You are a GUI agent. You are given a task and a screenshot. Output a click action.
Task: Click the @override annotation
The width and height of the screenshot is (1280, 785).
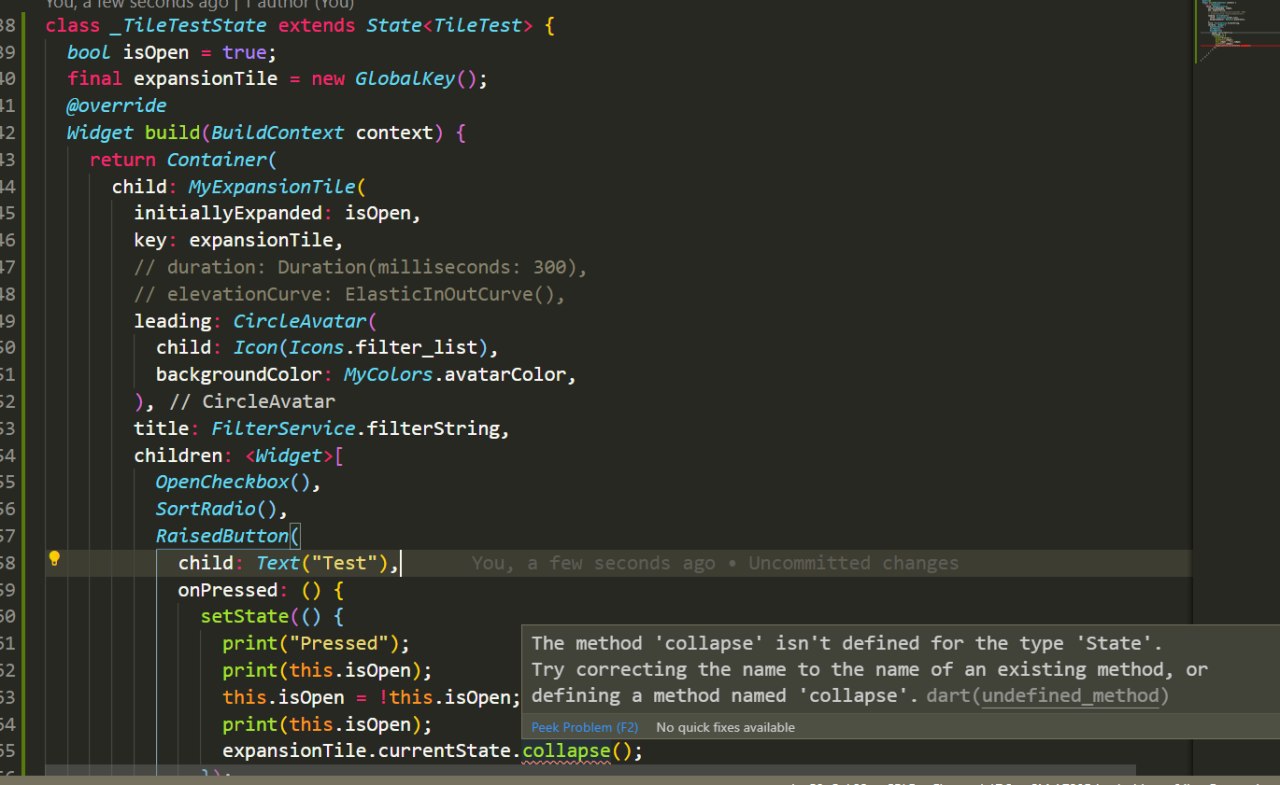point(117,105)
